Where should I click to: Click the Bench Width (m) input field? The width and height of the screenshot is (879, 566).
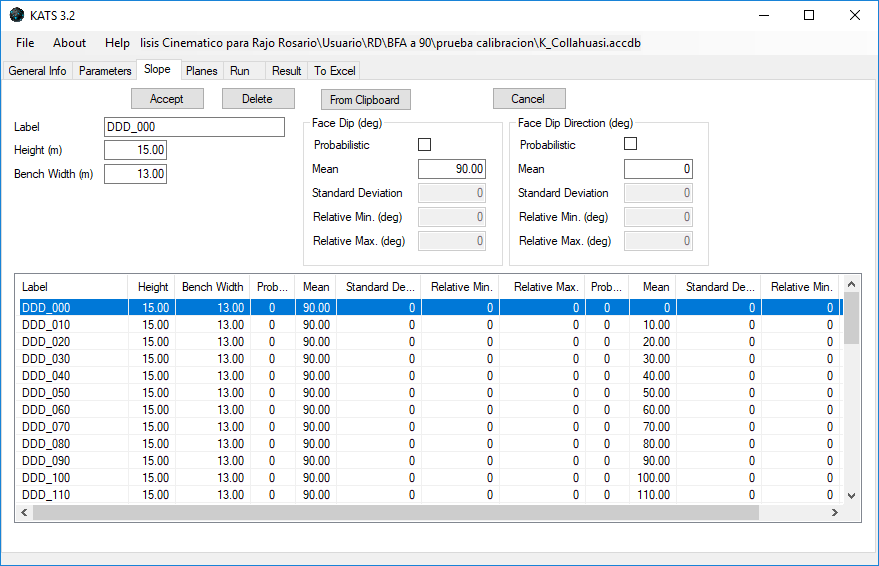[x=135, y=174]
